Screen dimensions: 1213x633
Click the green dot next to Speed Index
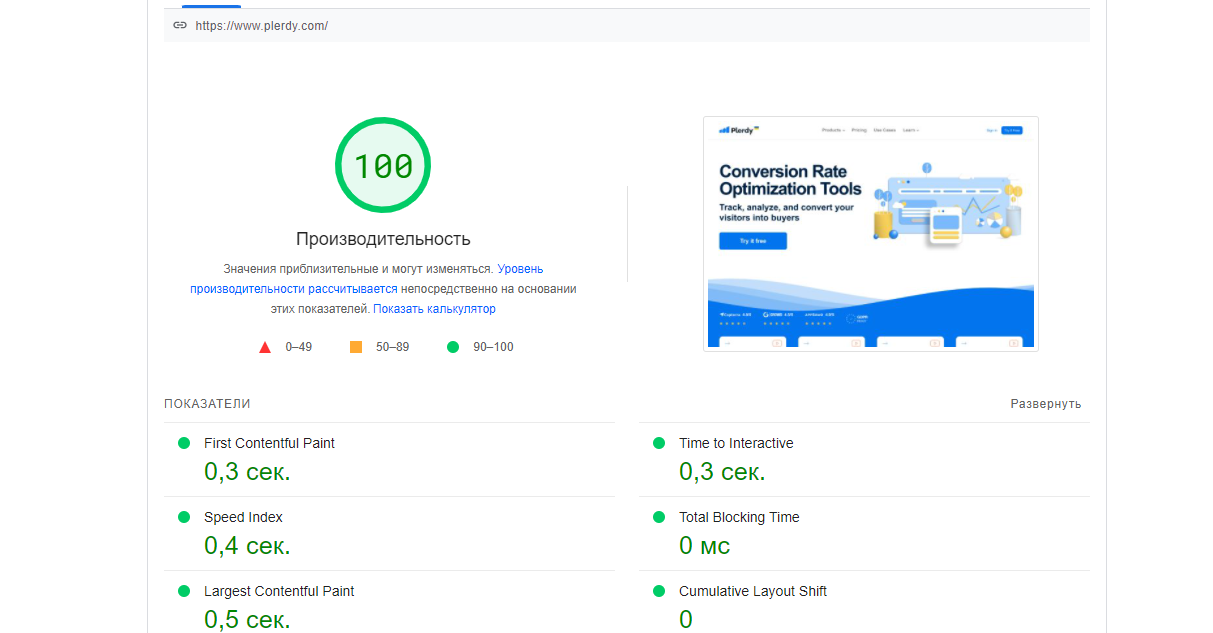(186, 517)
